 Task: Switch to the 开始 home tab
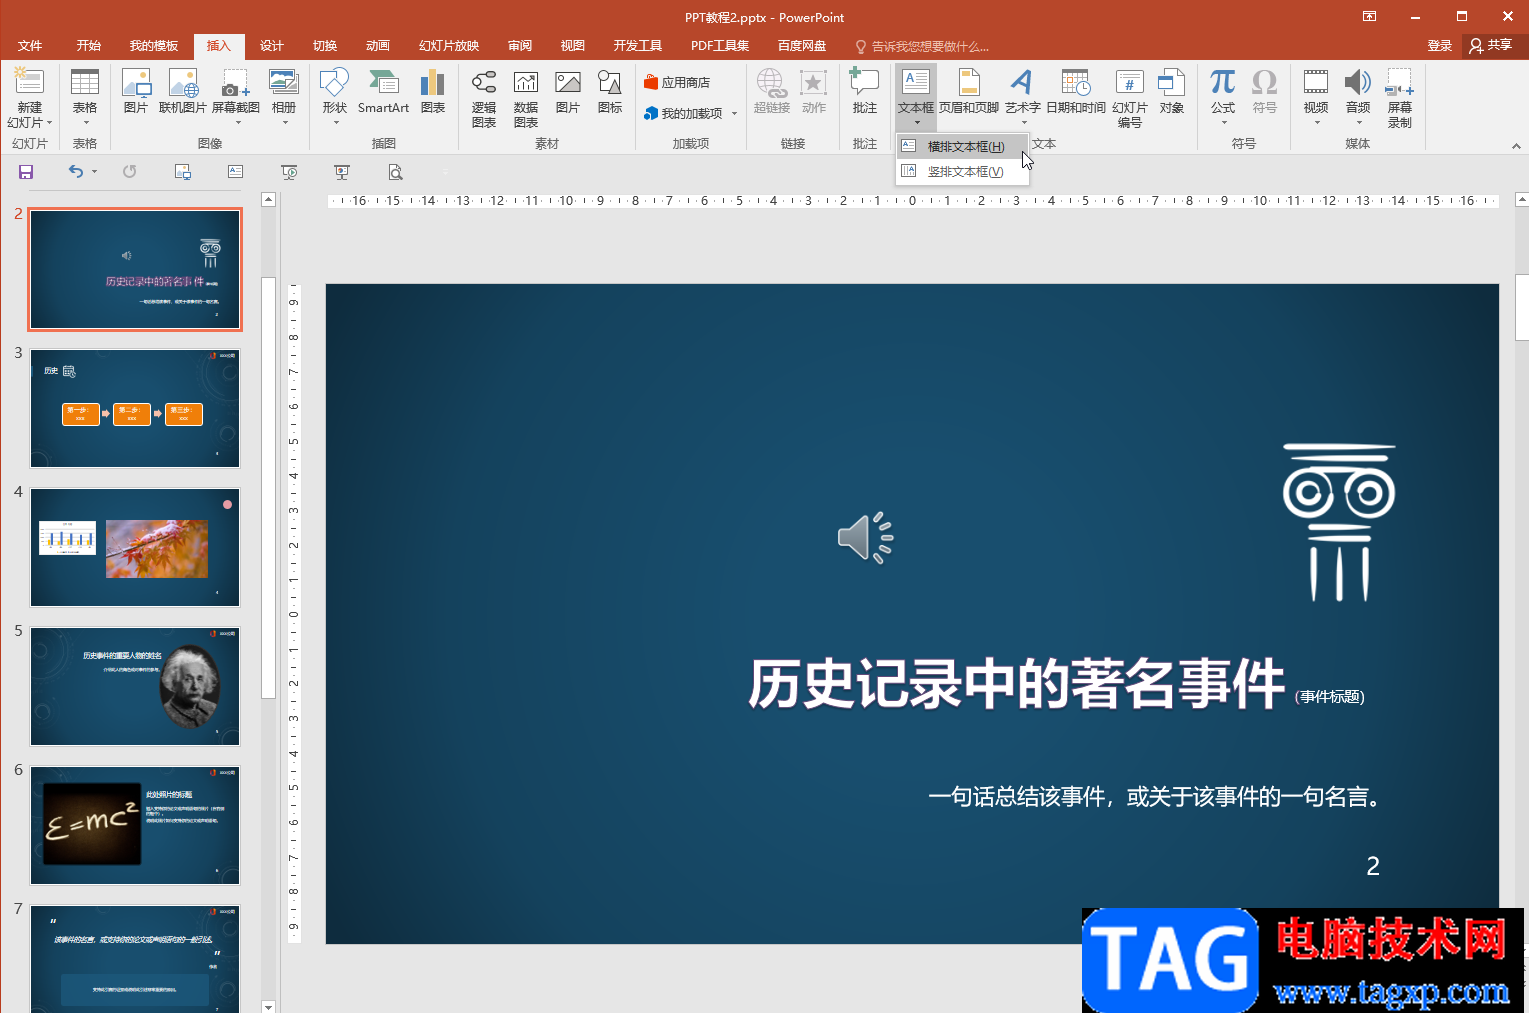pyautogui.click(x=89, y=46)
